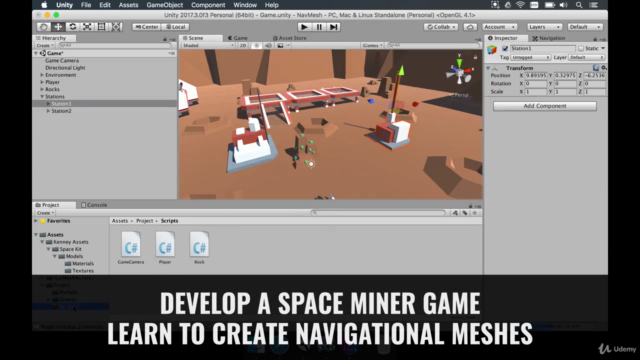Viewport: 640px width, 360px height.
Task: Open the Shaded draw mode dropdown
Action: click(208, 45)
